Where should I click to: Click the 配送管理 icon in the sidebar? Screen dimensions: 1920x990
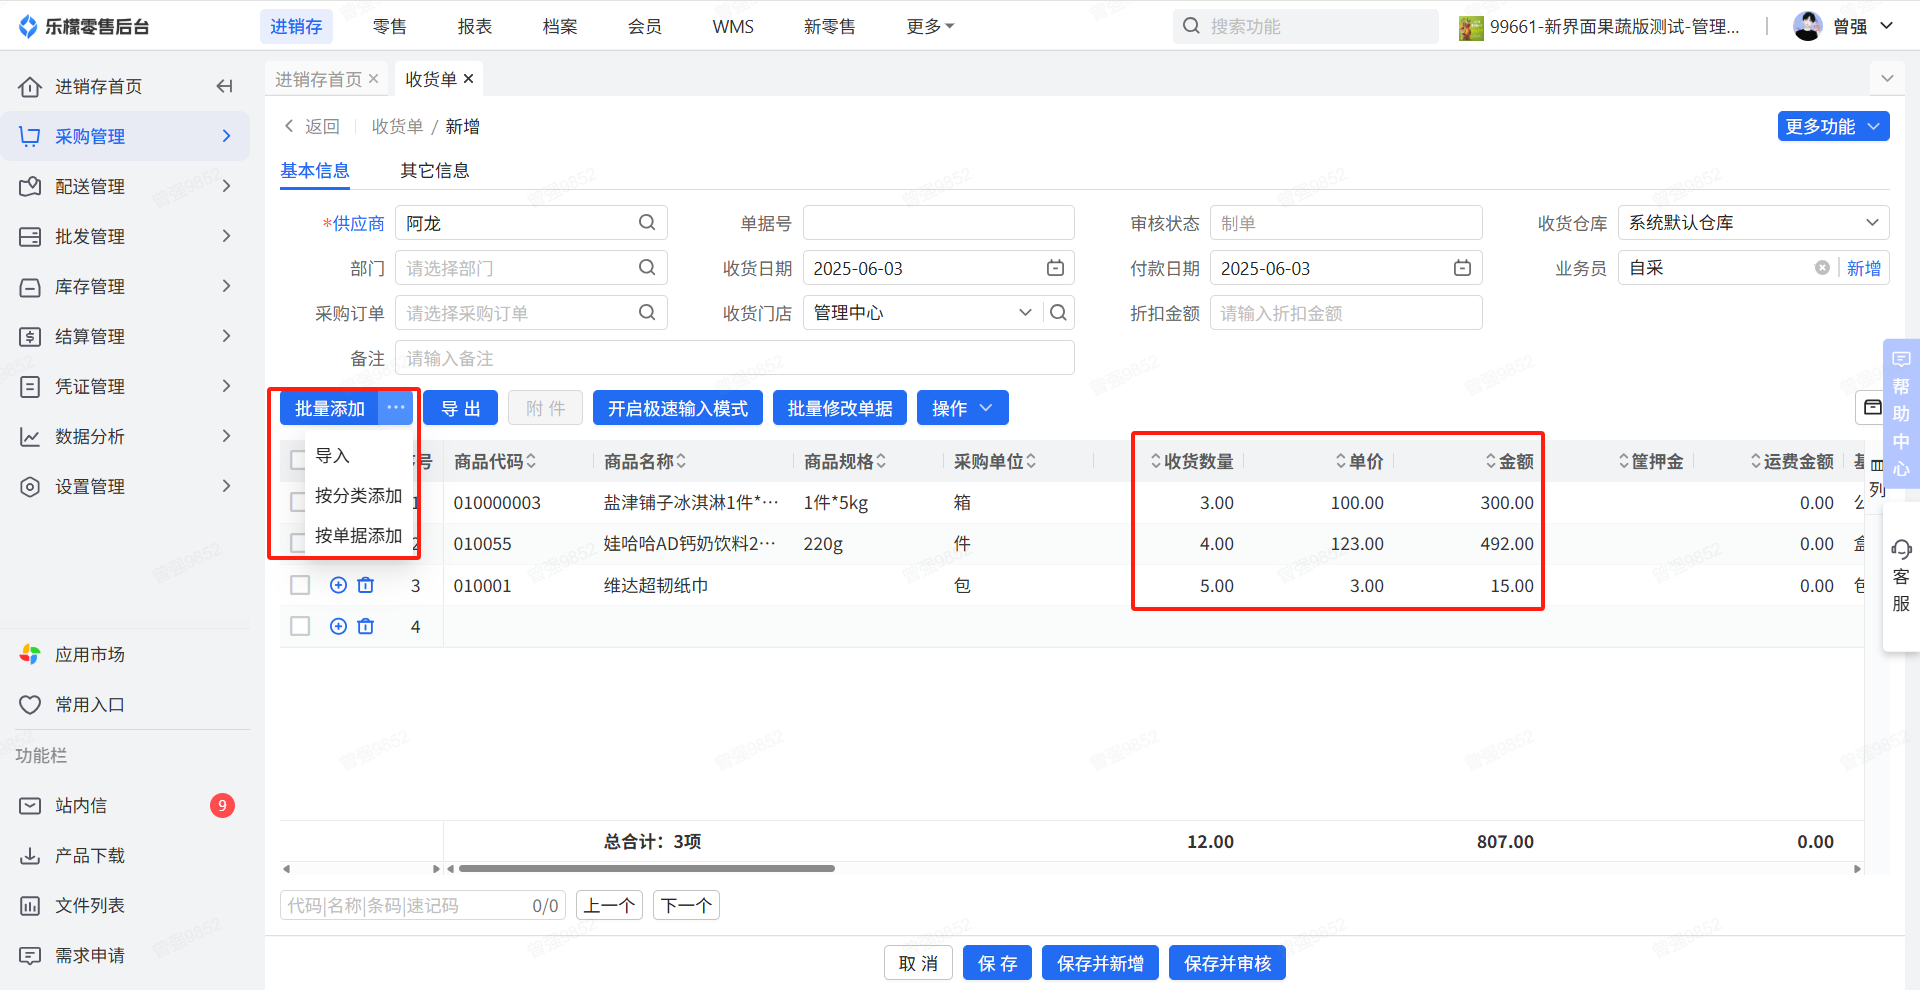click(30, 186)
